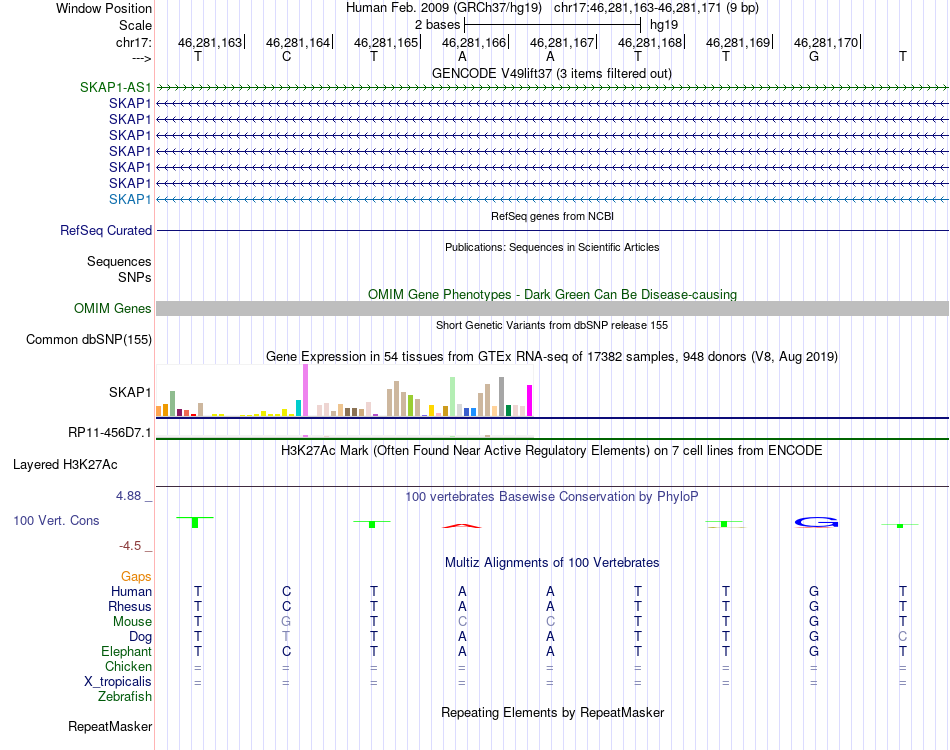Click the Sequences track label
950x750 pixels.
pos(119,261)
